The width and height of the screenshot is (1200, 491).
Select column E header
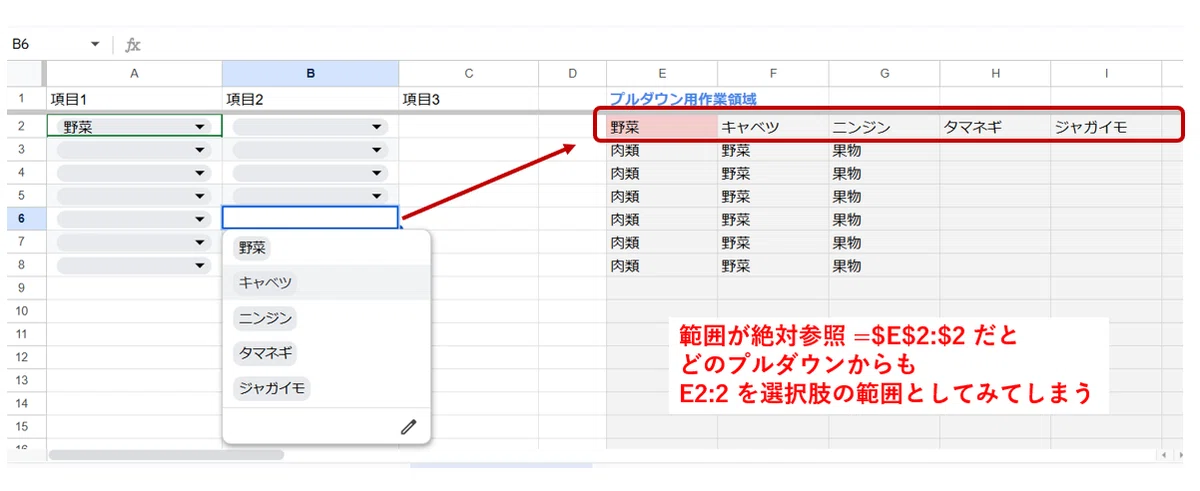(x=662, y=73)
